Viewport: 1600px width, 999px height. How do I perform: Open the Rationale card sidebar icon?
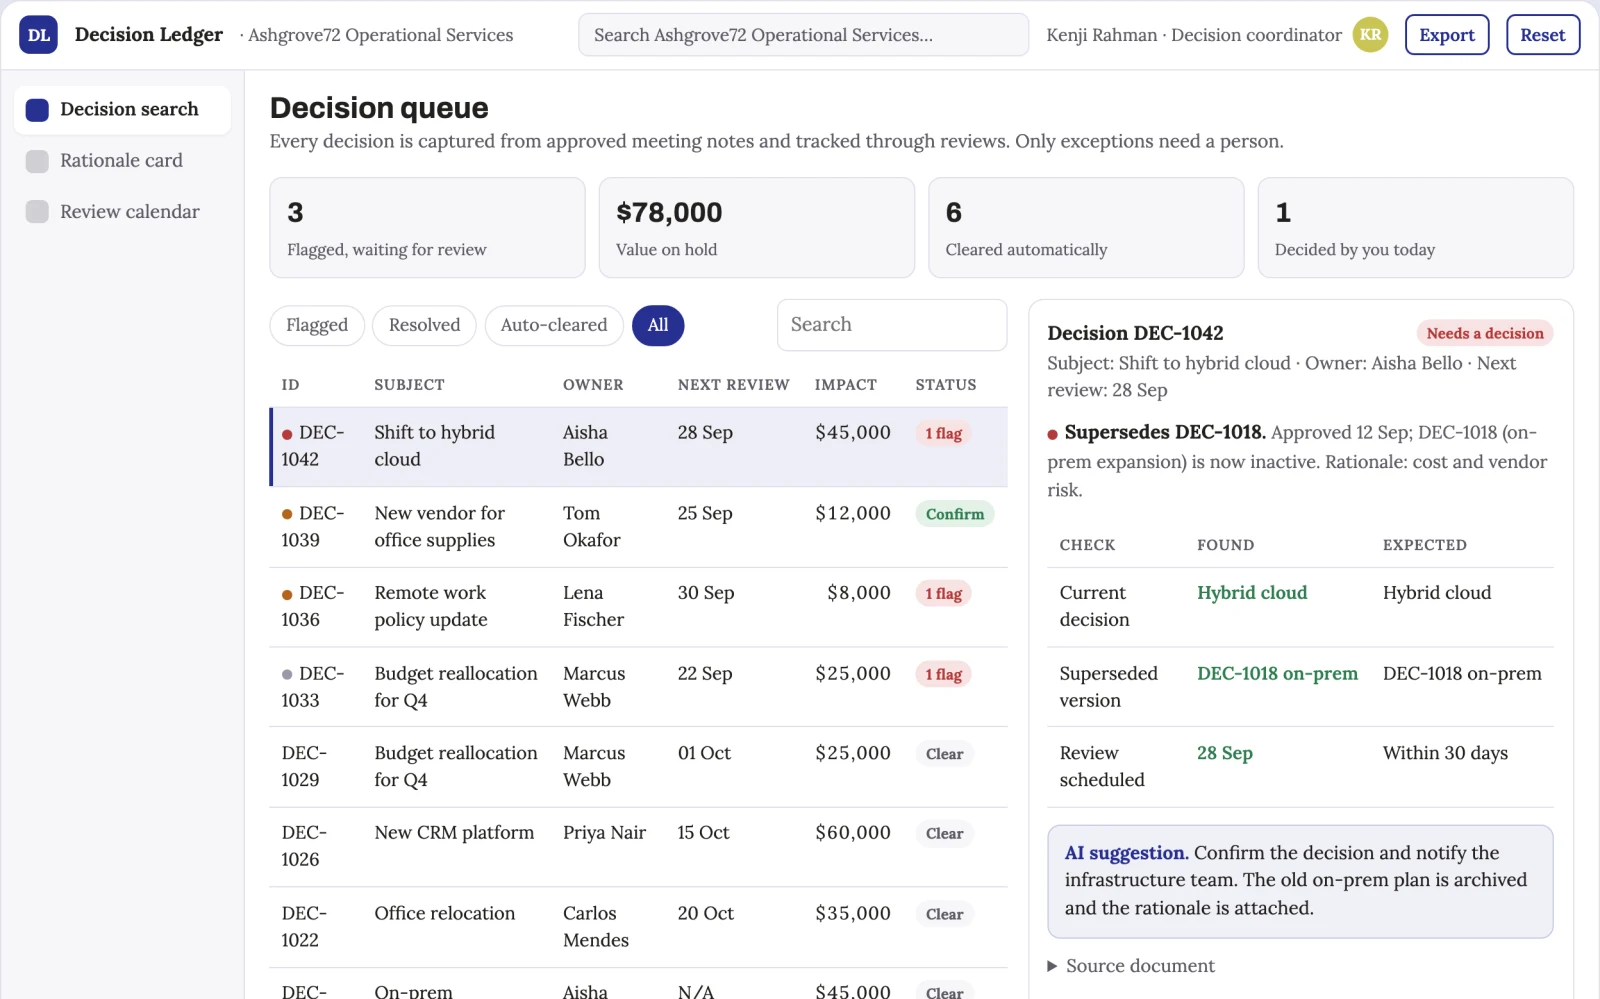pyautogui.click(x=37, y=161)
